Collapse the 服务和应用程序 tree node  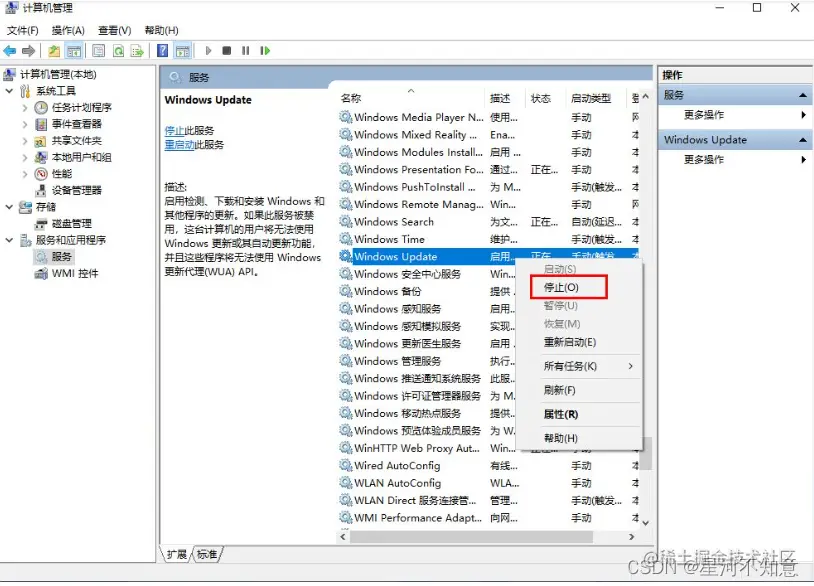click(9, 240)
